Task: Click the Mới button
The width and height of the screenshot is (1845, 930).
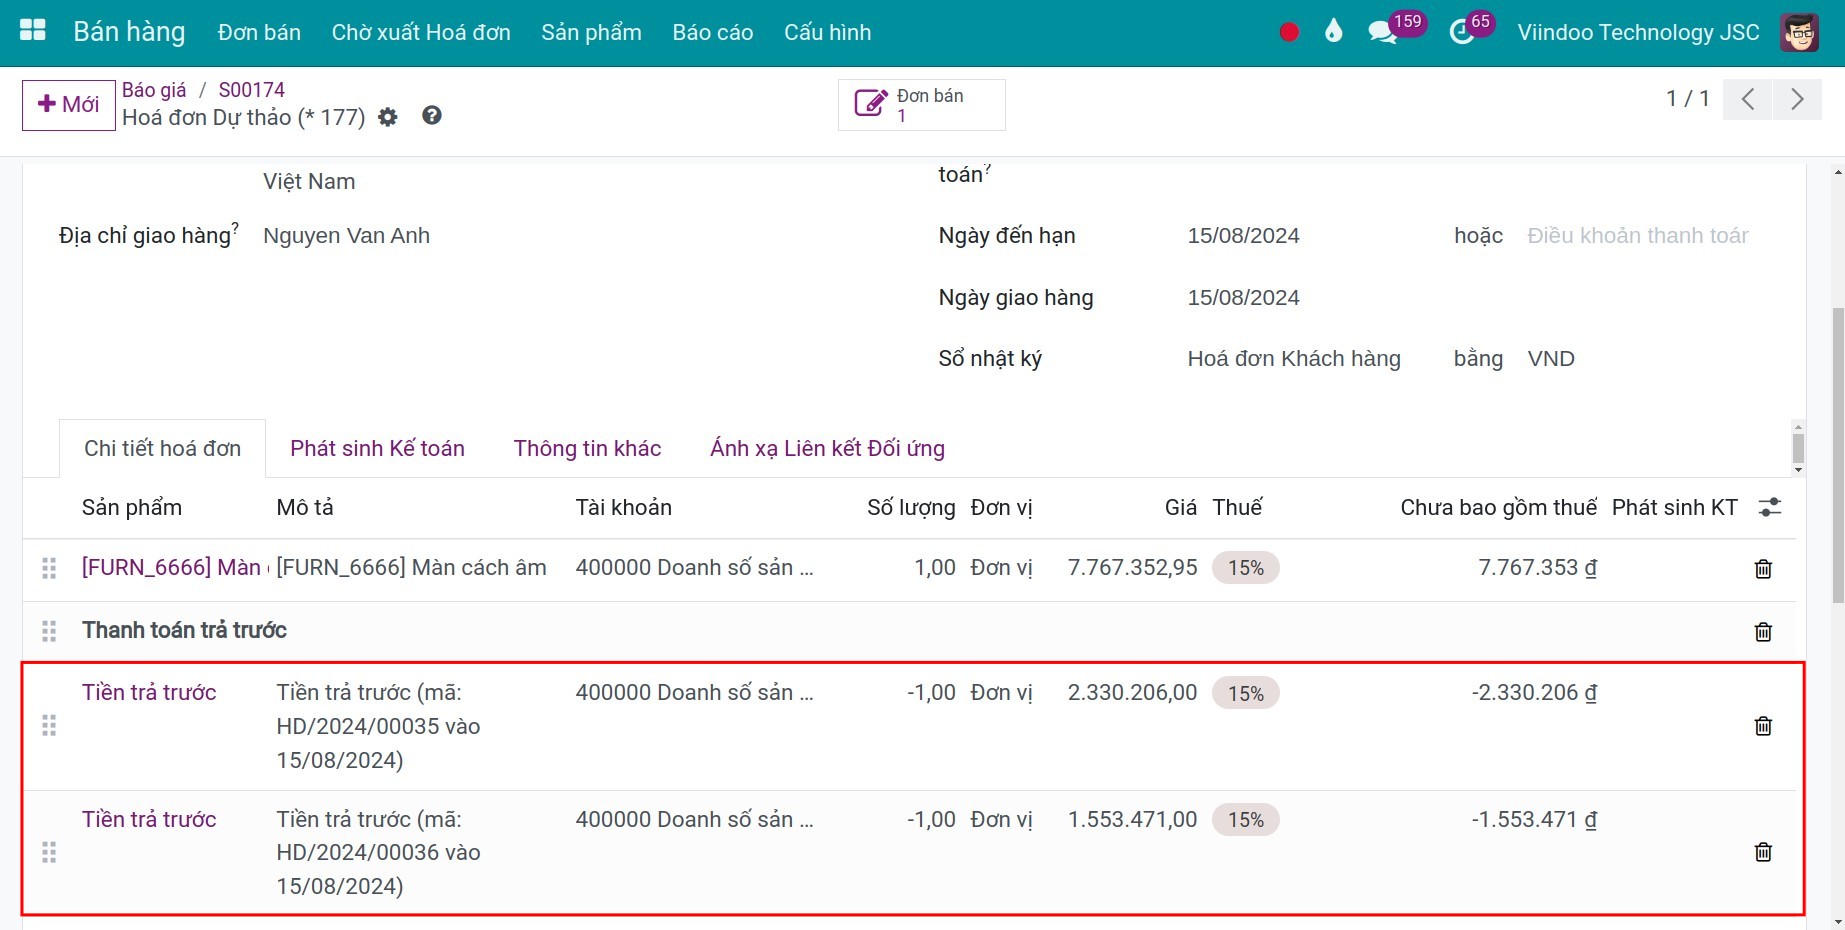Action: pos(68,104)
